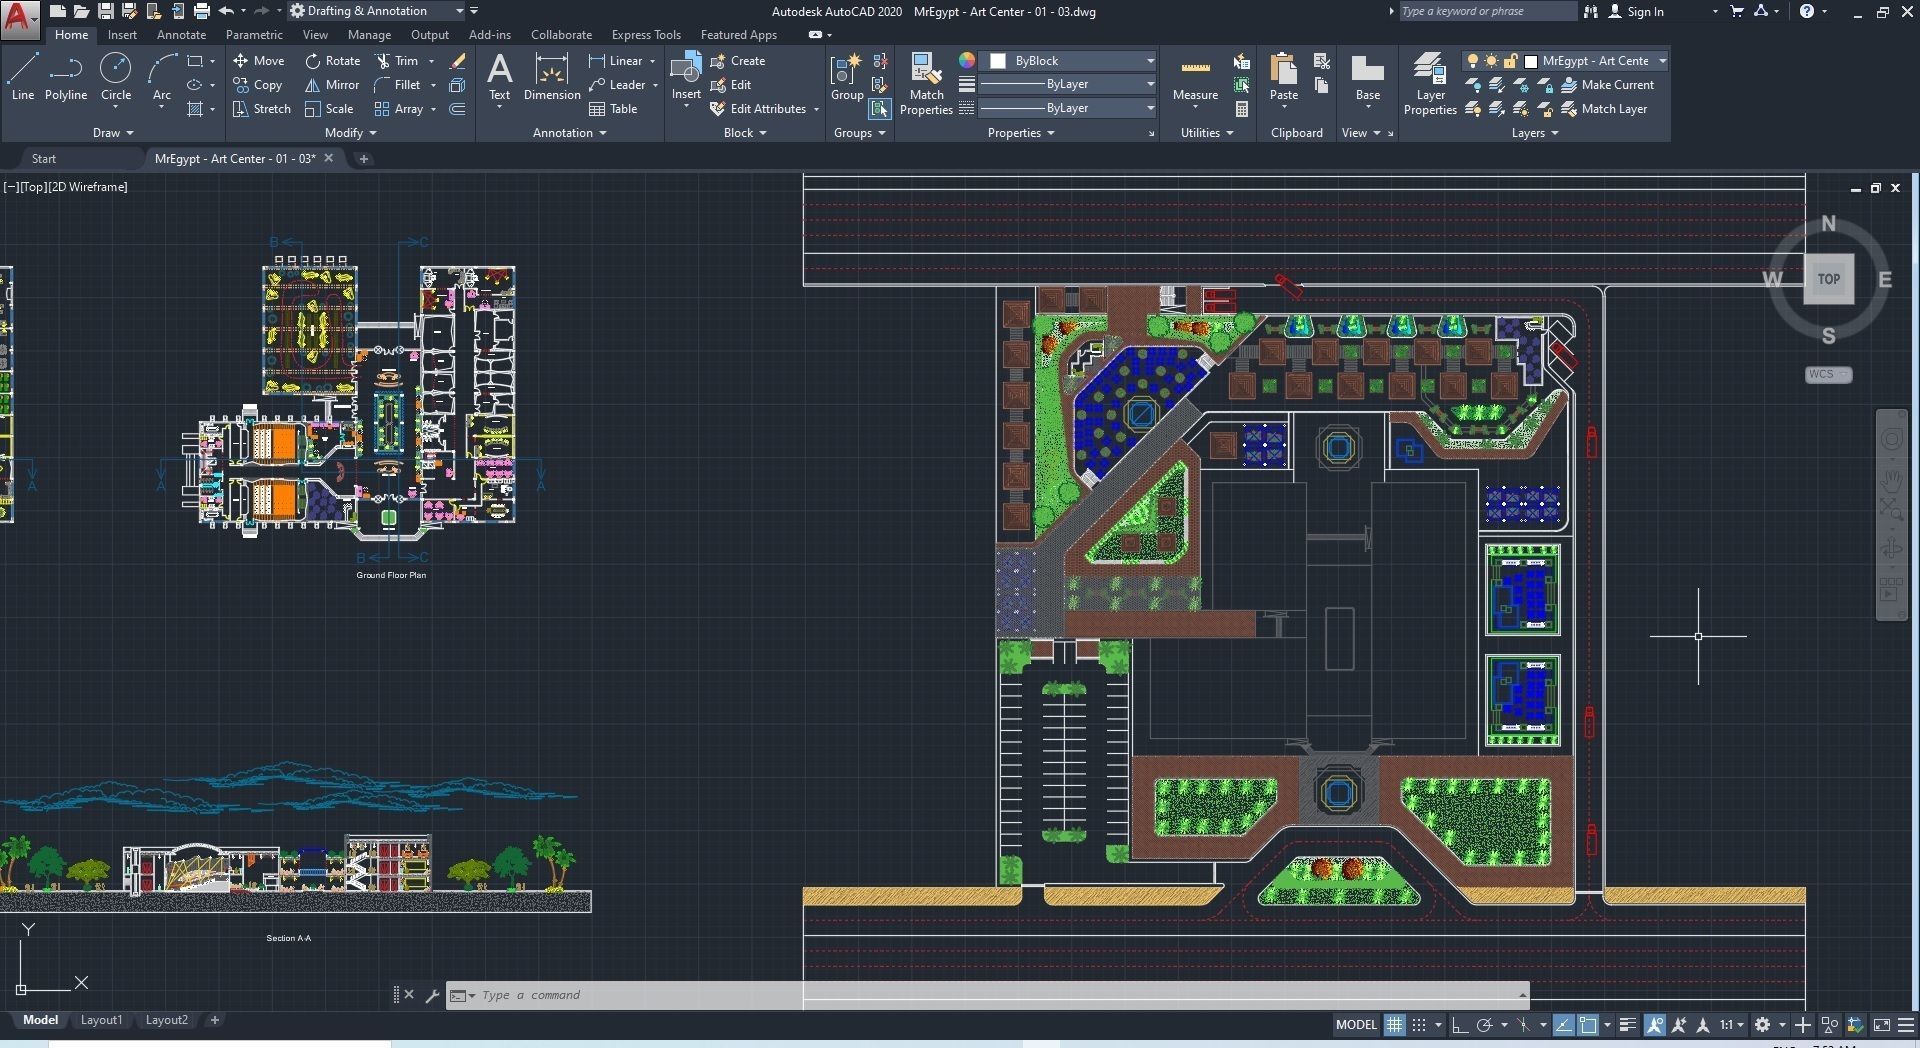Expand the Properties panel
Viewport: 1920px width, 1048px height.
pos(1021,133)
